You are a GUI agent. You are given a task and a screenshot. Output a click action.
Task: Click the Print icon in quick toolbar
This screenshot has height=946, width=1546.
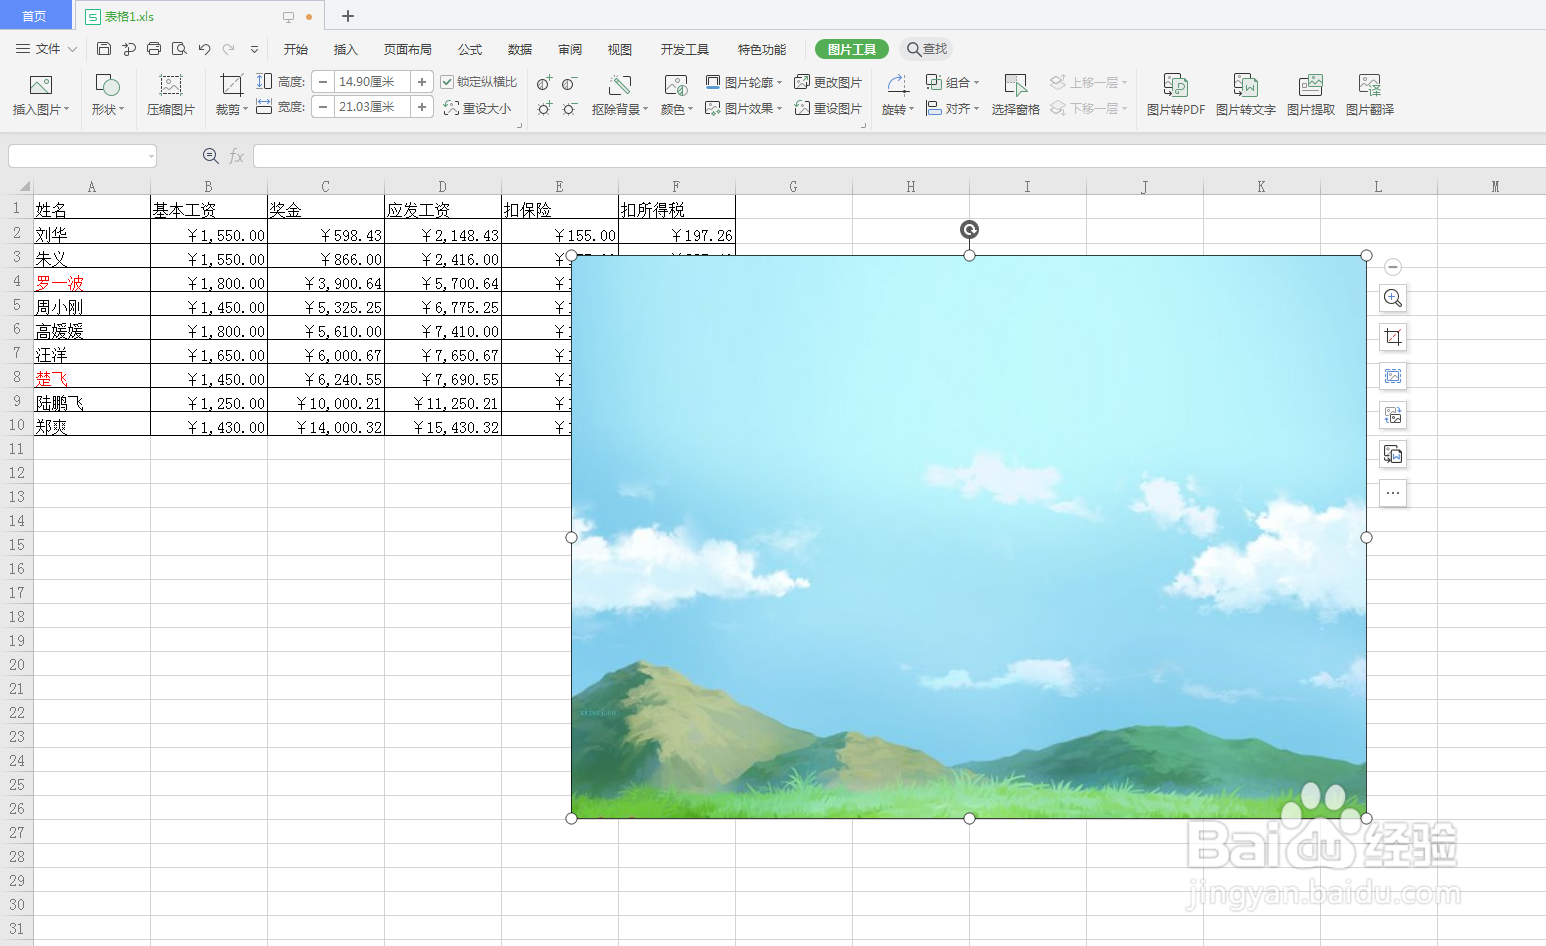point(154,49)
